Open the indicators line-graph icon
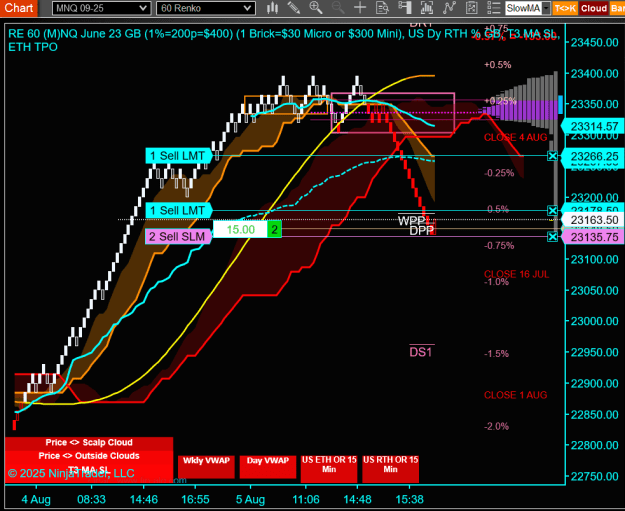 [x=449, y=8]
